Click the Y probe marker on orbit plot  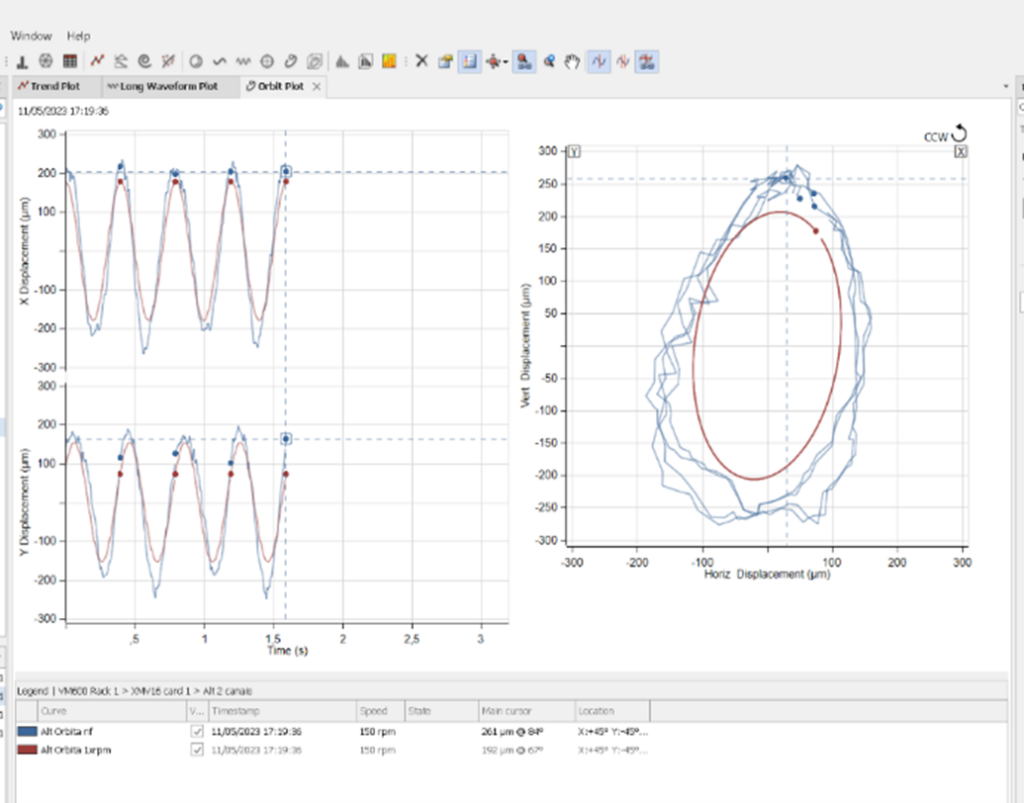pyautogui.click(x=573, y=151)
